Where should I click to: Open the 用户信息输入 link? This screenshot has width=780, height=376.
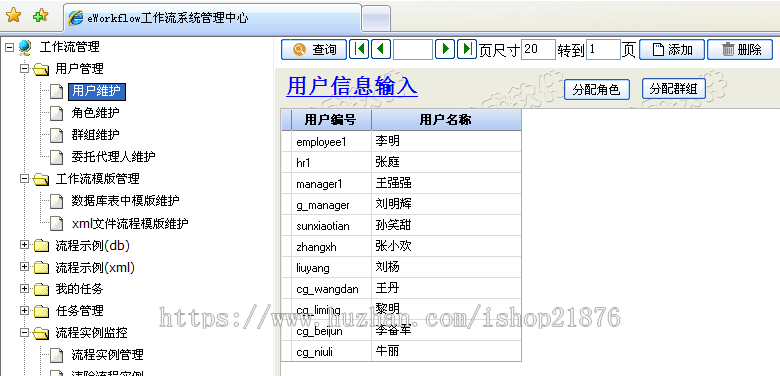point(352,86)
